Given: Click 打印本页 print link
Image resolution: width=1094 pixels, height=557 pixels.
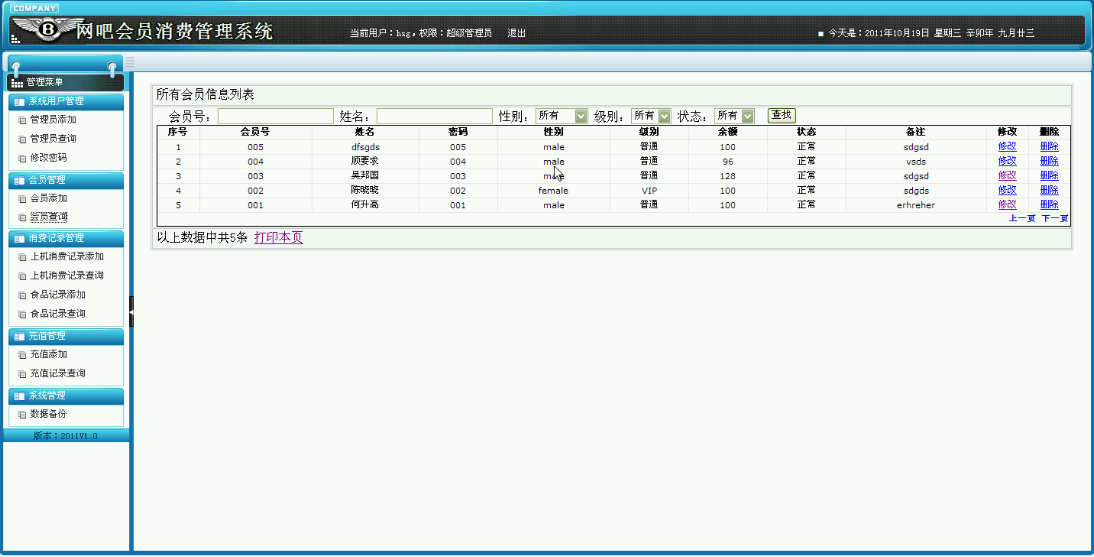Looking at the screenshot, I should [278, 237].
